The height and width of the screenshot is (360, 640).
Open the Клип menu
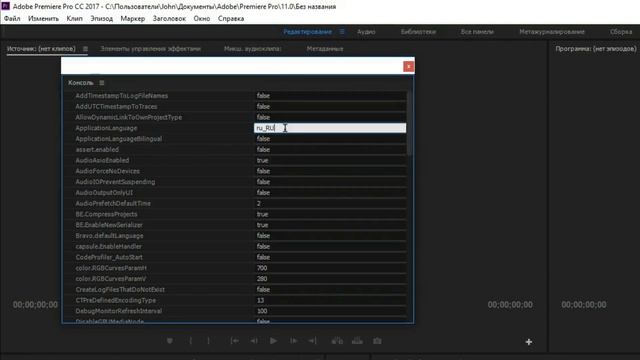(x=74, y=19)
